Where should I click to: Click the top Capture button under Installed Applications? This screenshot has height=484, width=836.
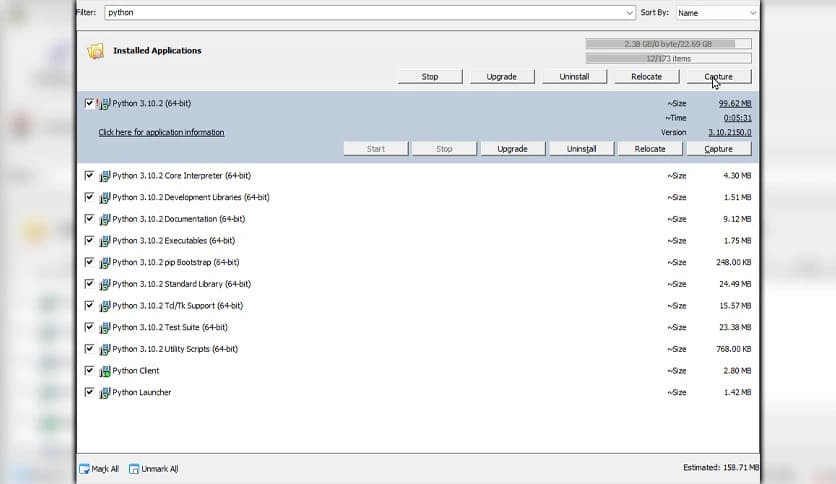719,77
